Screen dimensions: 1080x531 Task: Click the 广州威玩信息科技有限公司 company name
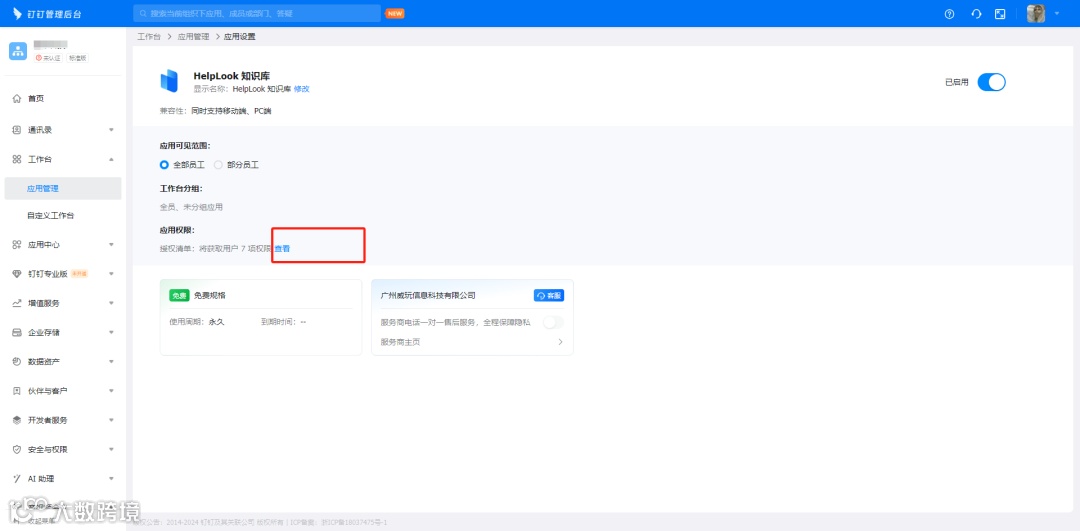(428, 295)
